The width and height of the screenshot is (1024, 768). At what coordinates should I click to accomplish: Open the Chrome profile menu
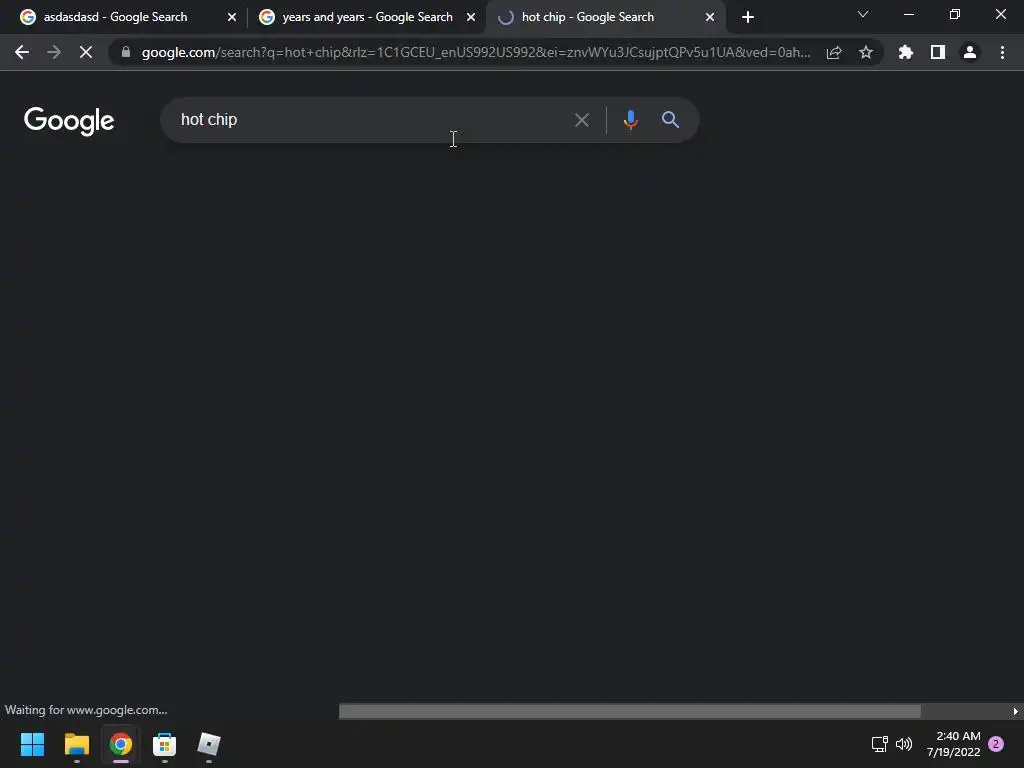coord(970,52)
